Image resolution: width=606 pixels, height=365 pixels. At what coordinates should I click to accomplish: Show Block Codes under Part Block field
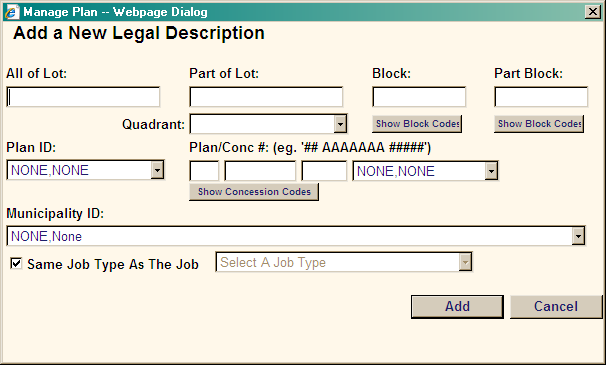click(539, 124)
